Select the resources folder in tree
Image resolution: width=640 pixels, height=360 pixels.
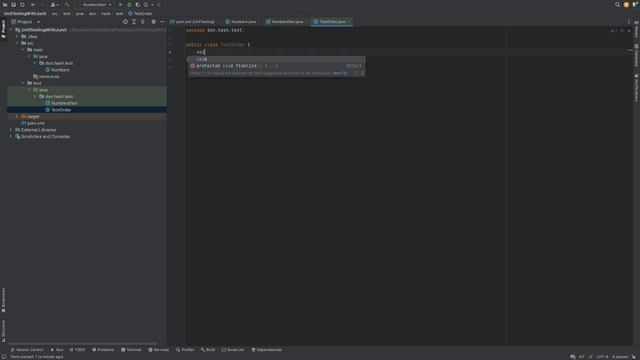coord(46,76)
